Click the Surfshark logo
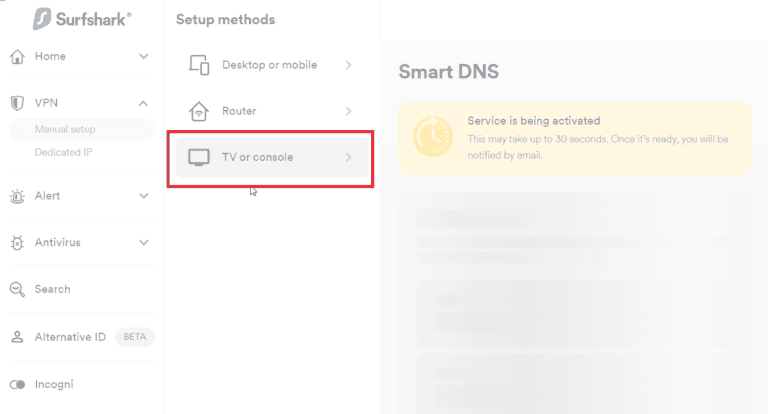 82,18
